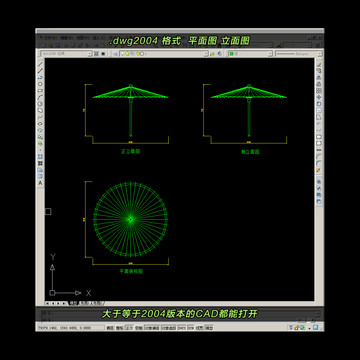This screenshot has height=360, width=360.
Task: Toggle the DYN status bar button
Action: click(182, 328)
